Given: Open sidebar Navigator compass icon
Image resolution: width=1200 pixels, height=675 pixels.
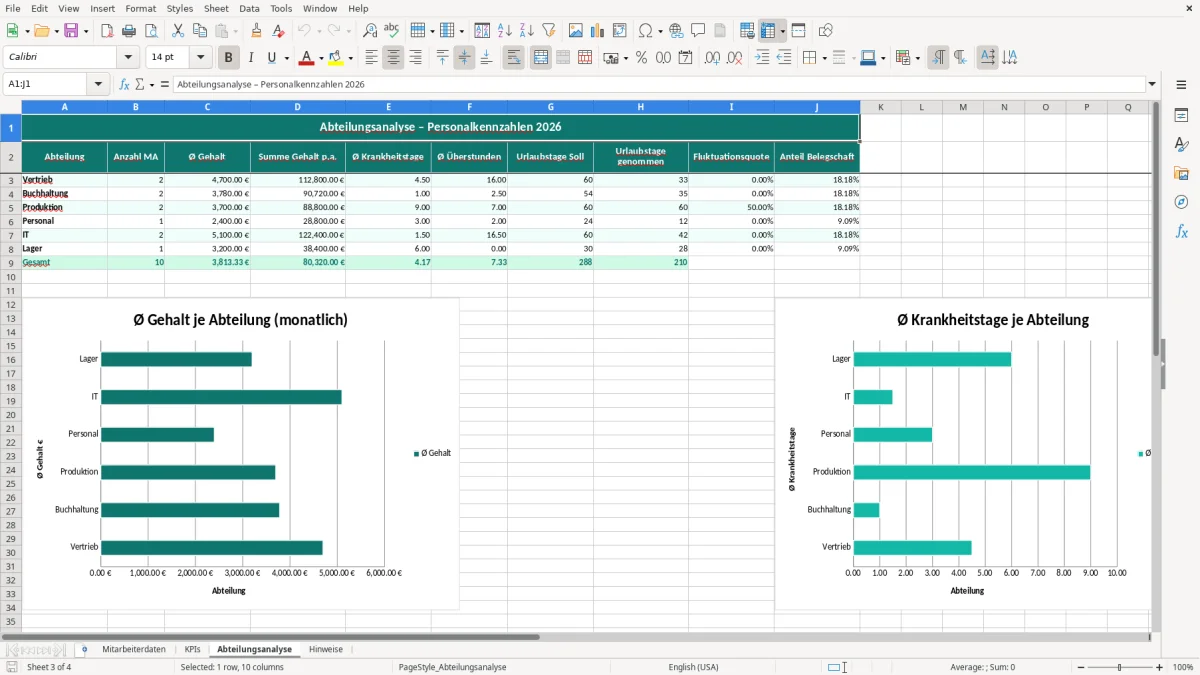Looking at the screenshot, I should pyautogui.click(x=1181, y=202).
